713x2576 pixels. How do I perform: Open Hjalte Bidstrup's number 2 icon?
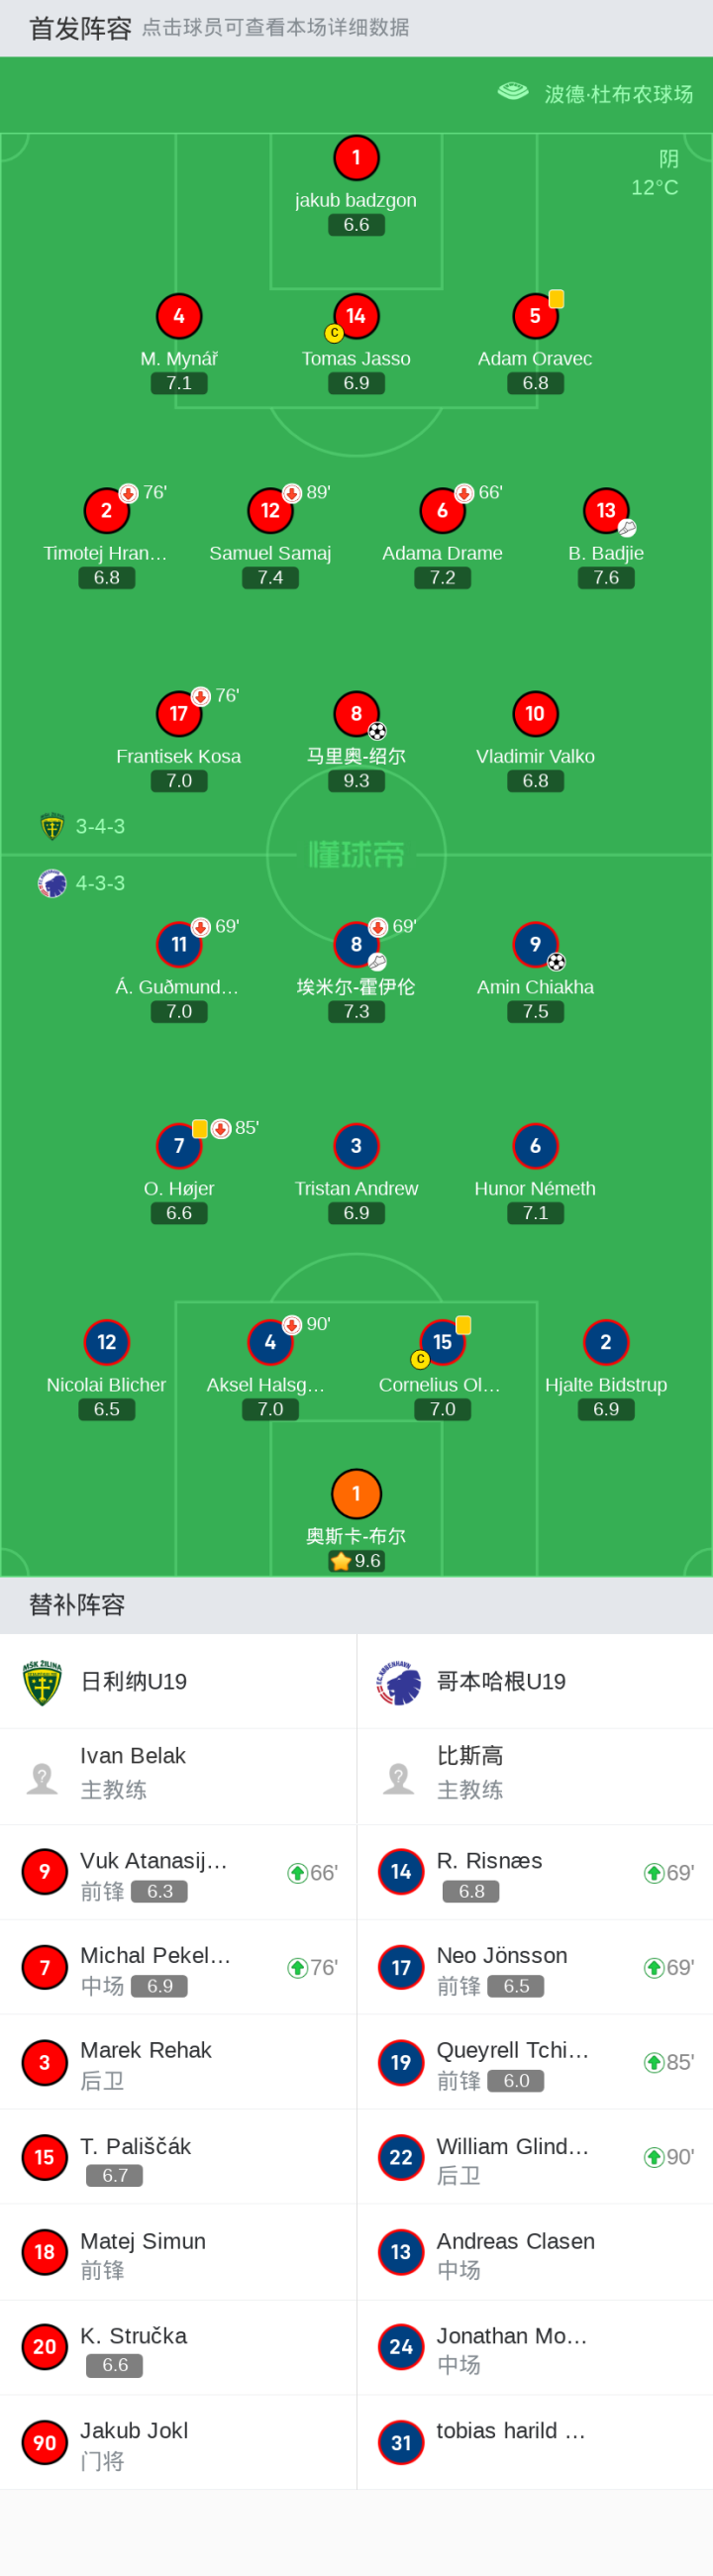(606, 1342)
